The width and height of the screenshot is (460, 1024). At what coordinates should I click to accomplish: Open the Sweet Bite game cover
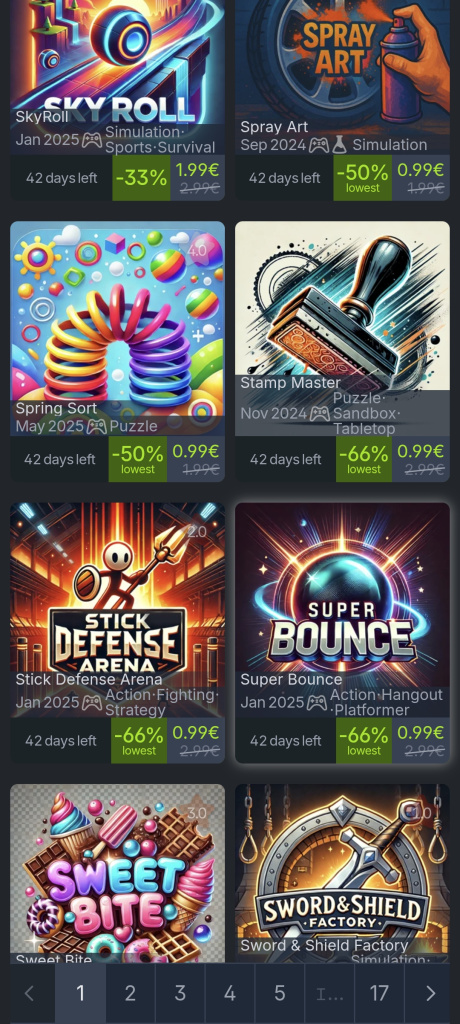(x=118, y=874)
